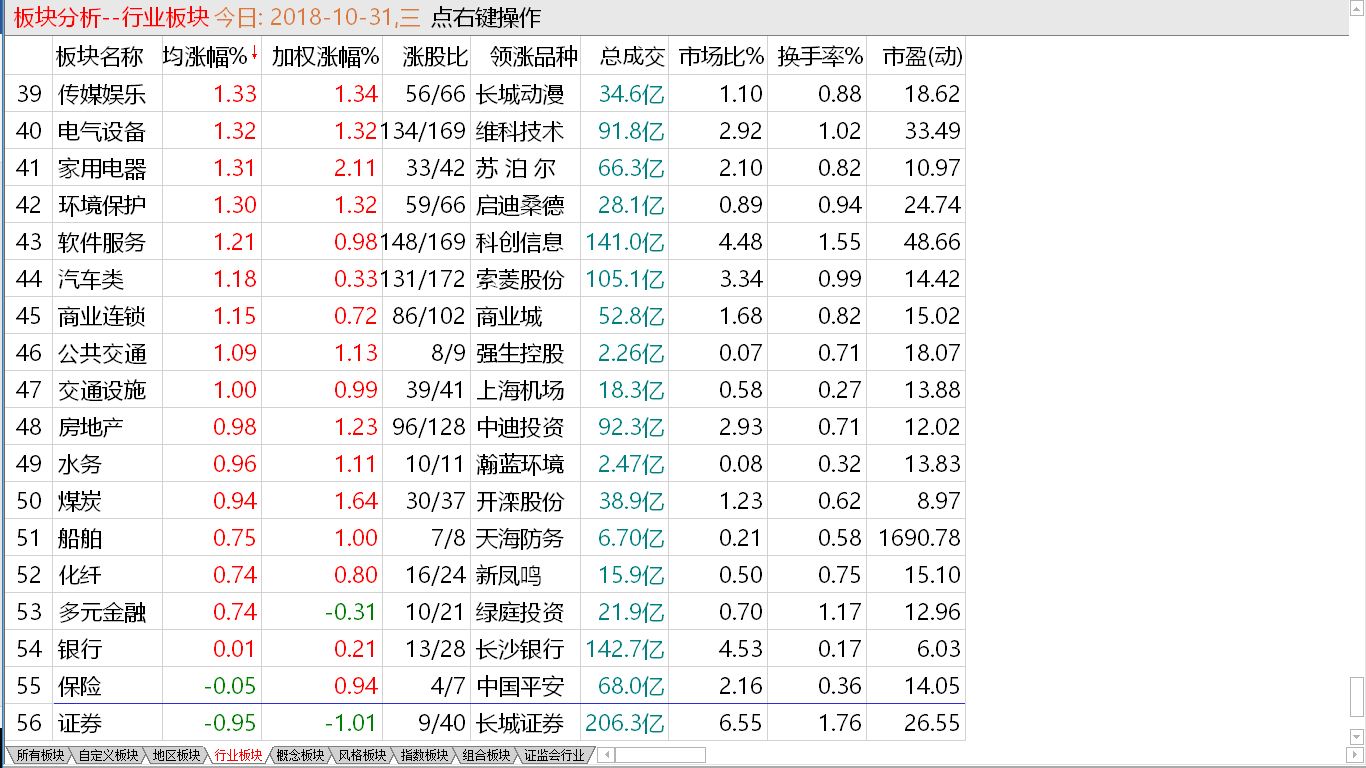Screen dimensions: 1366x768
Task: Click the horizontal scrollbar left arrow
Action: pyautogui.click(x=604, y=755)
